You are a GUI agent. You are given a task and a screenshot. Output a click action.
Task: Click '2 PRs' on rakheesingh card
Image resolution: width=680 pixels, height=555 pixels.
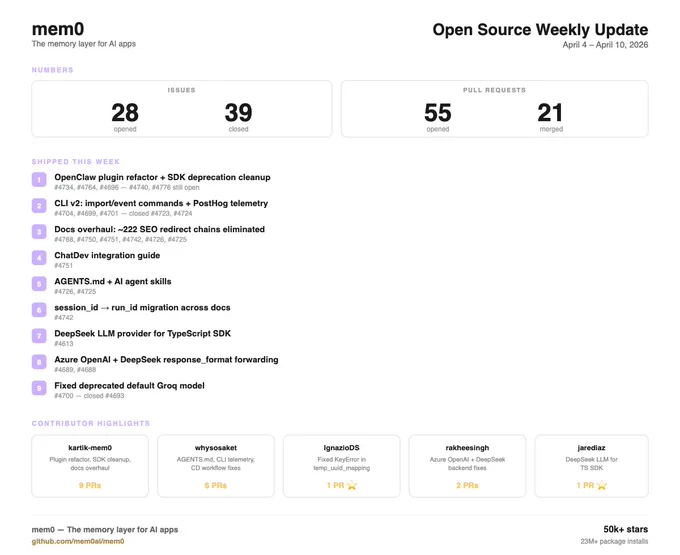tap(467, 485)
